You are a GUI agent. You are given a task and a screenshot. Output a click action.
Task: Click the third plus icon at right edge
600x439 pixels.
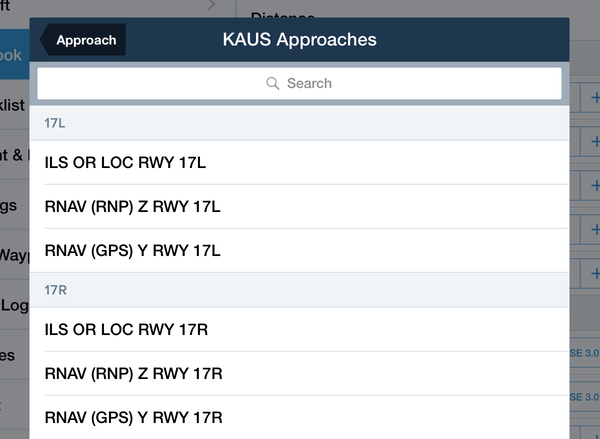(x=595, y=186)
